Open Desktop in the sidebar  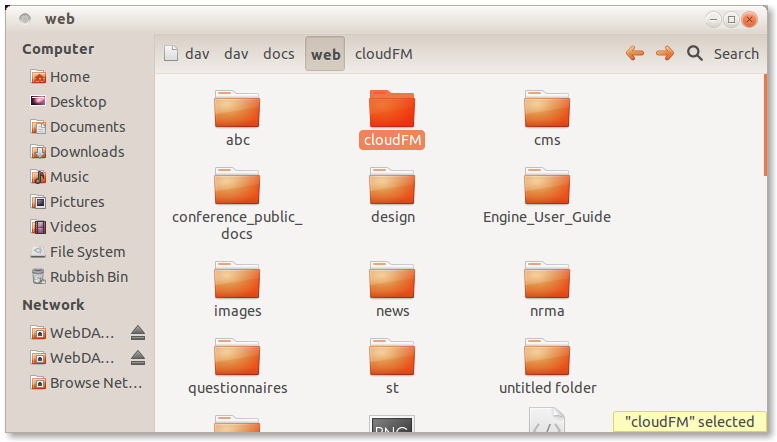(x=68, y=102)
